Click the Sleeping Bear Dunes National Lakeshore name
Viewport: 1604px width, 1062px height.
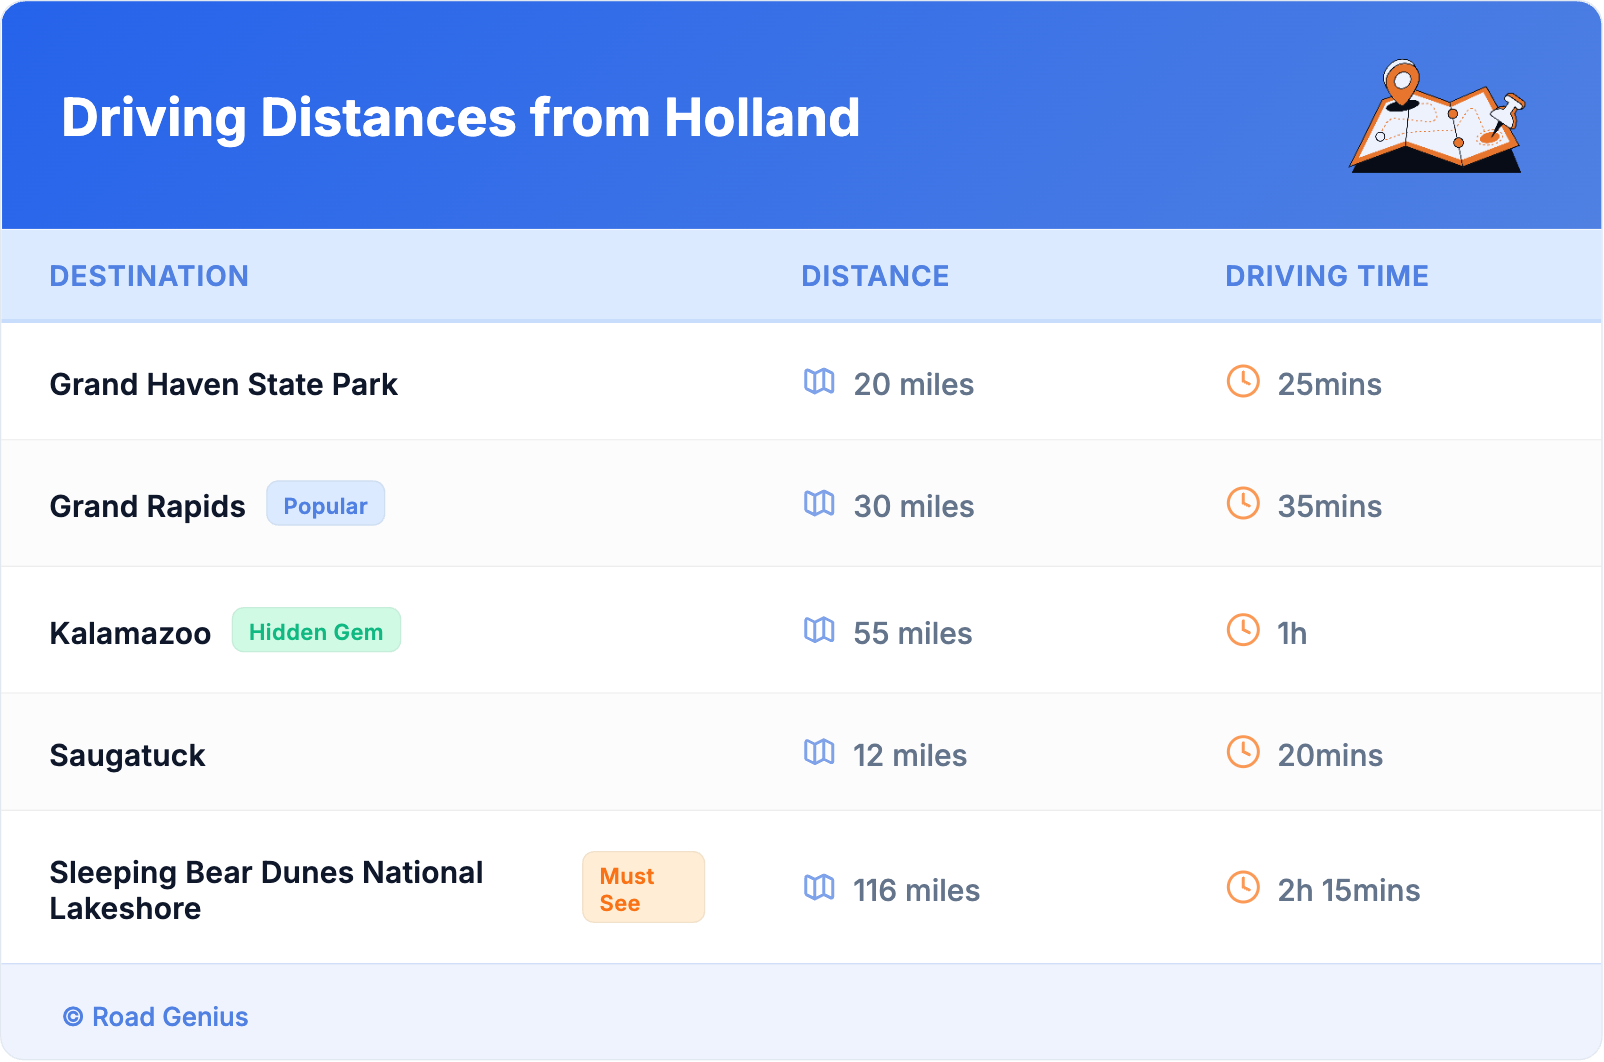point(266,890)
